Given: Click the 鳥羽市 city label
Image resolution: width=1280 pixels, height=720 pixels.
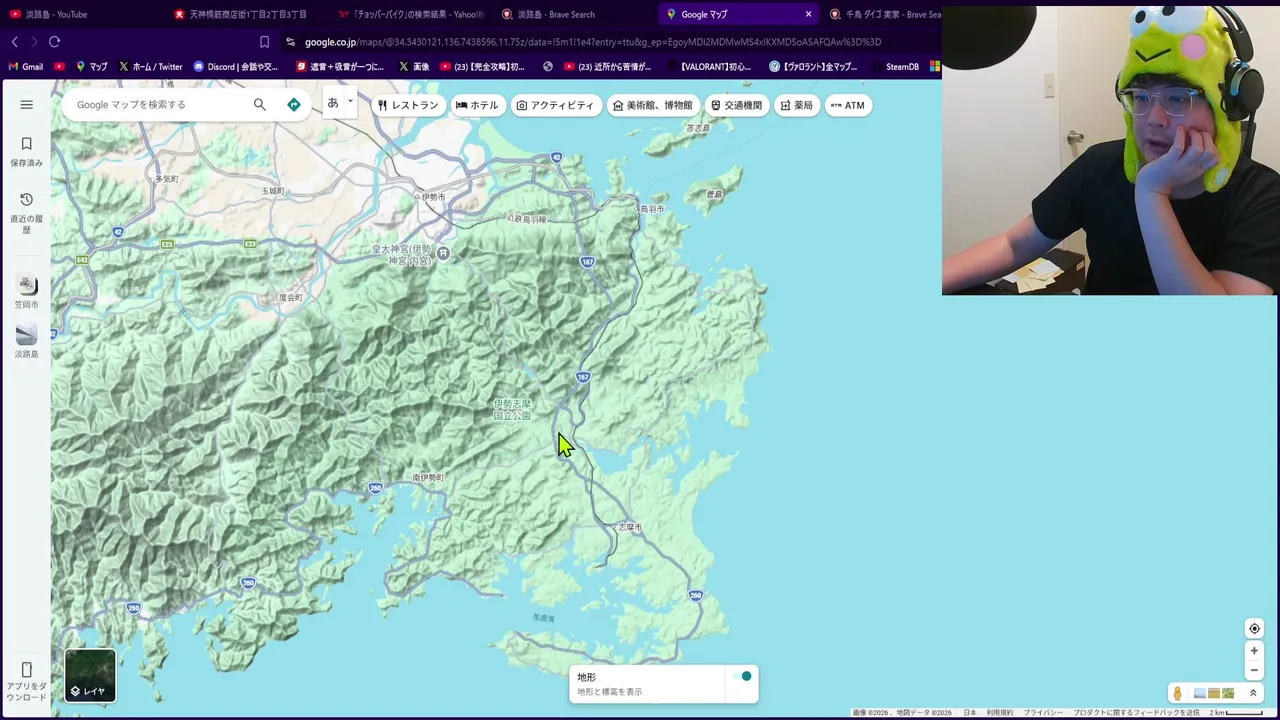Looking at the screenshot, I should [651, 209].
